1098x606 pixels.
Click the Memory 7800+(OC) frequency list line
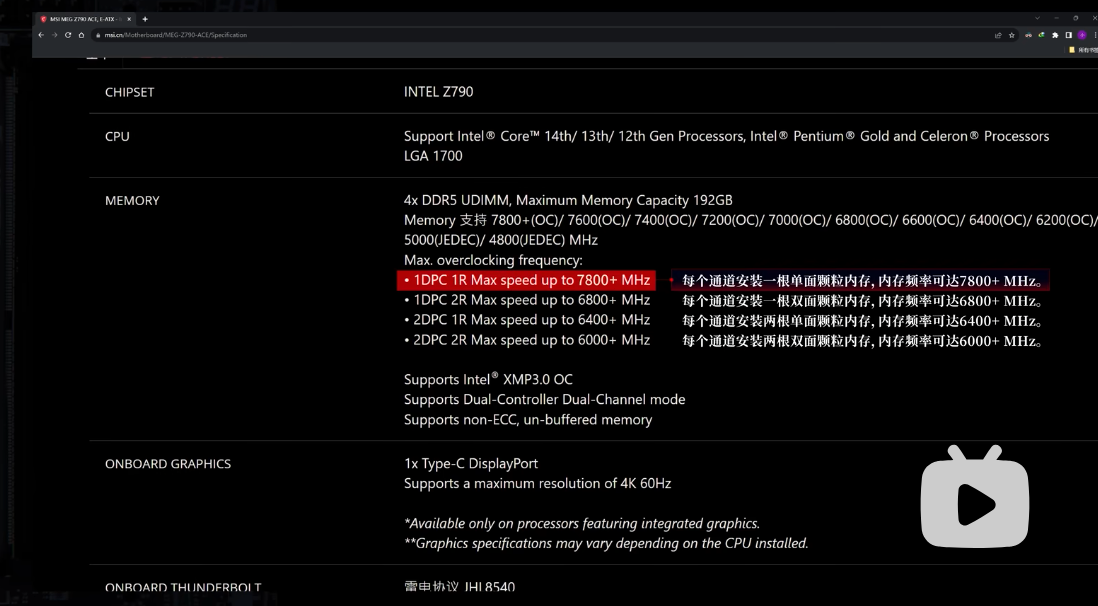tap(751, 220)
